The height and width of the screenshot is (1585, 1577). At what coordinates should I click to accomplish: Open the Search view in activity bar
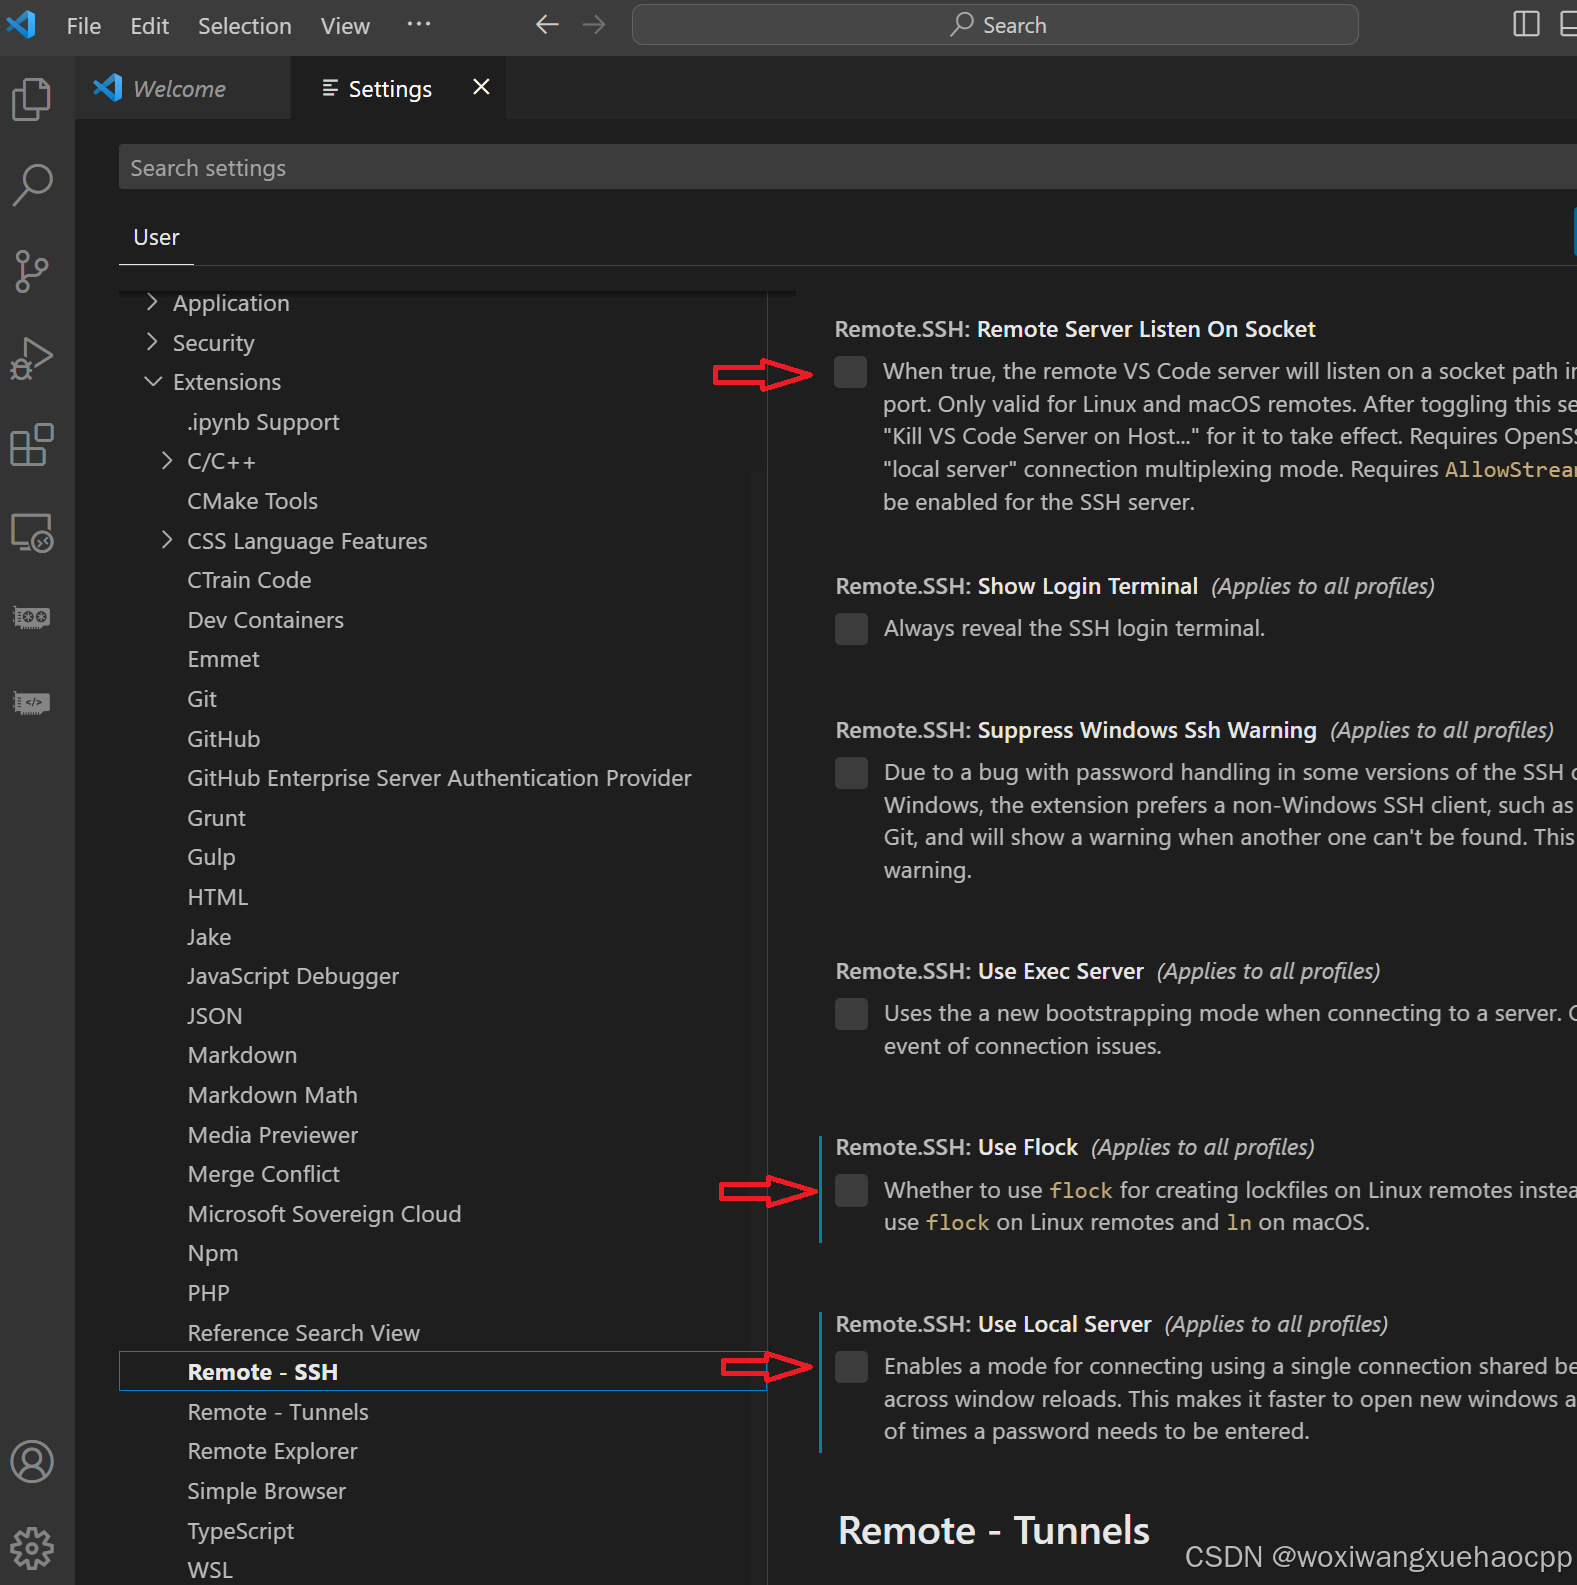point(32,185)
